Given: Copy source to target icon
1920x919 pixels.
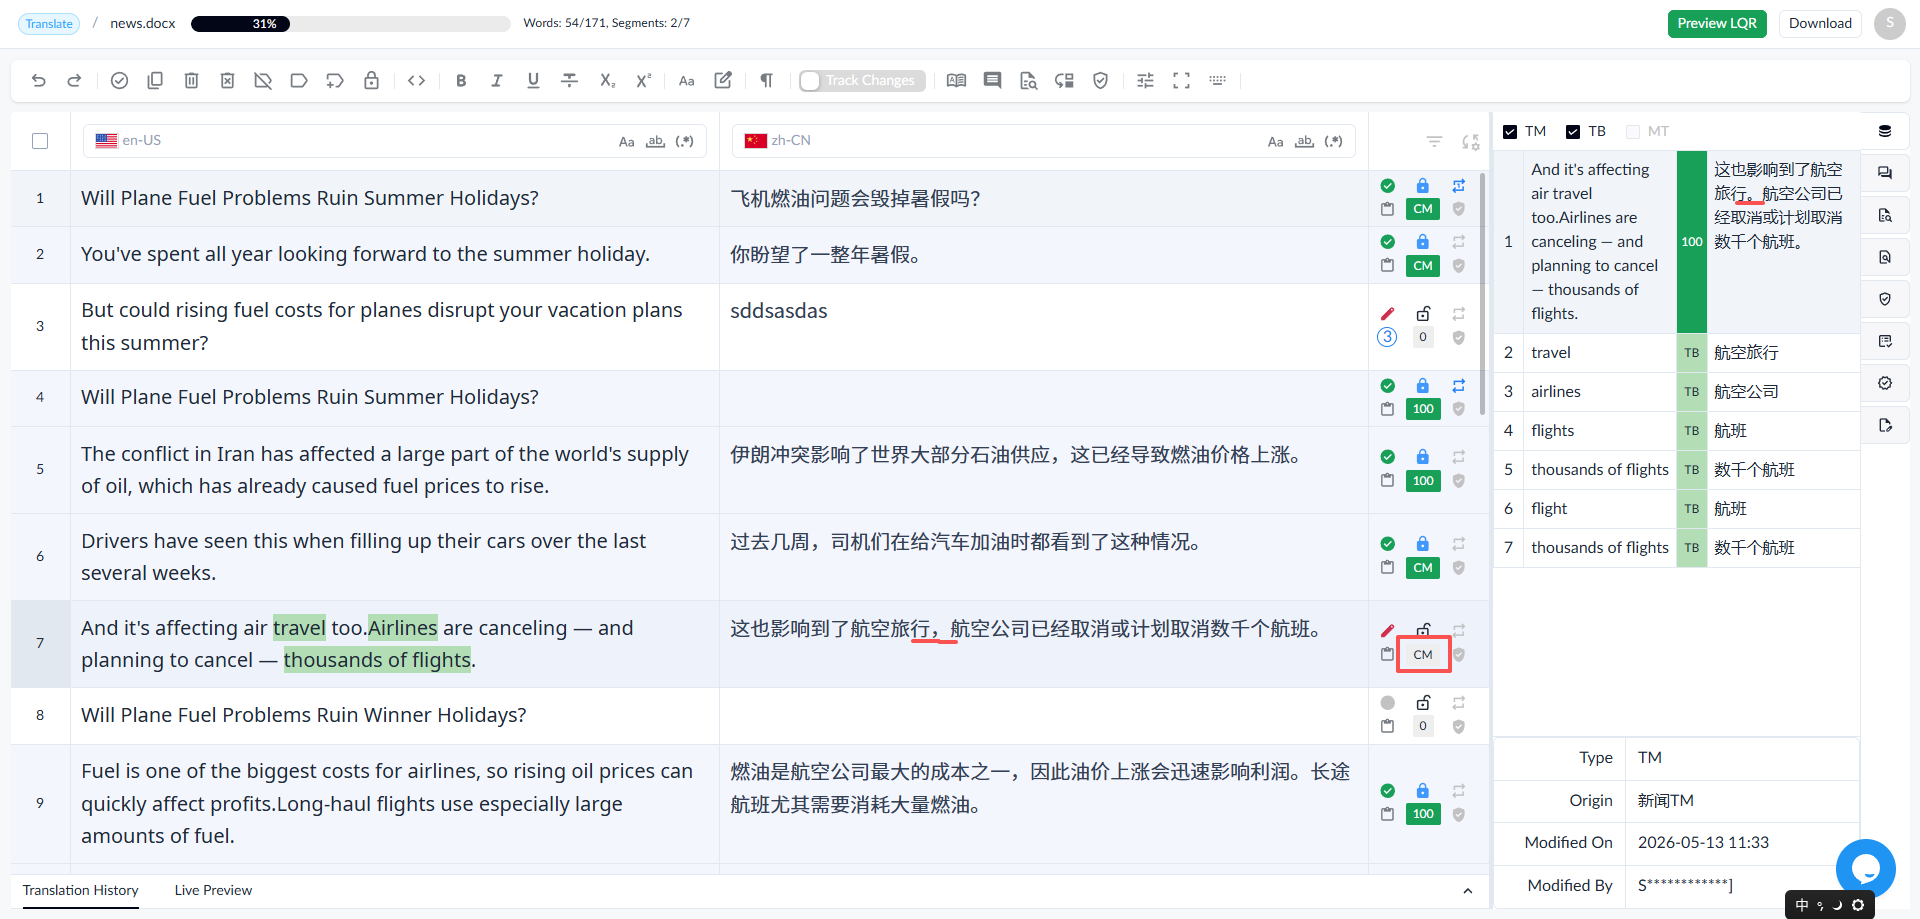Looking at the screenshot, I should [x=155, y=81].
